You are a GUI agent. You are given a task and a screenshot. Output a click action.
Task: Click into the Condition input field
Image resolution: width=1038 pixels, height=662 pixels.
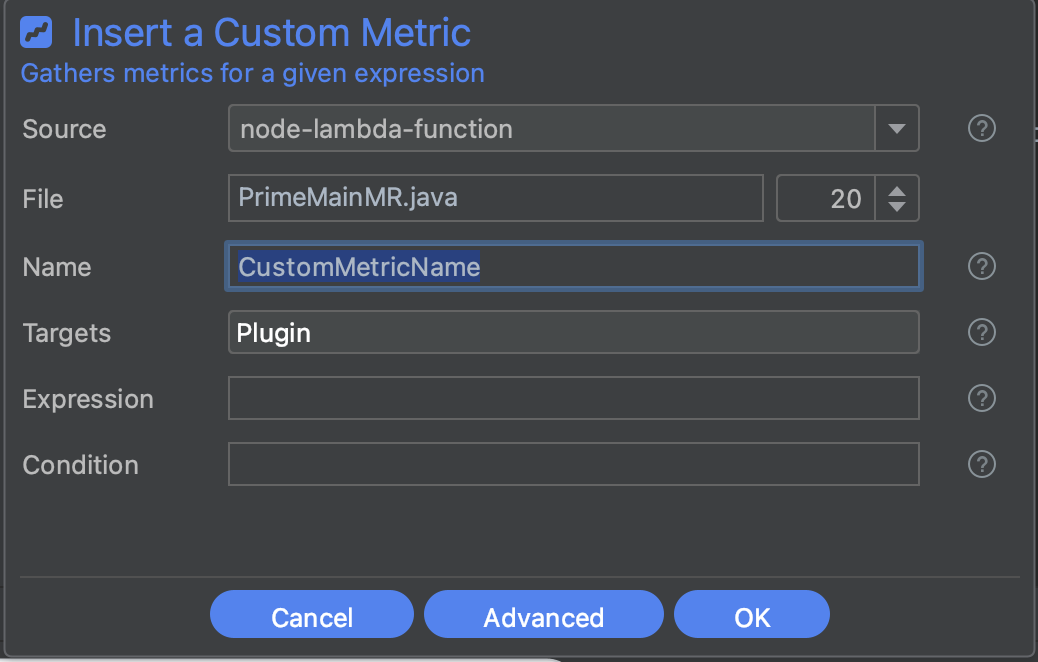573,464
